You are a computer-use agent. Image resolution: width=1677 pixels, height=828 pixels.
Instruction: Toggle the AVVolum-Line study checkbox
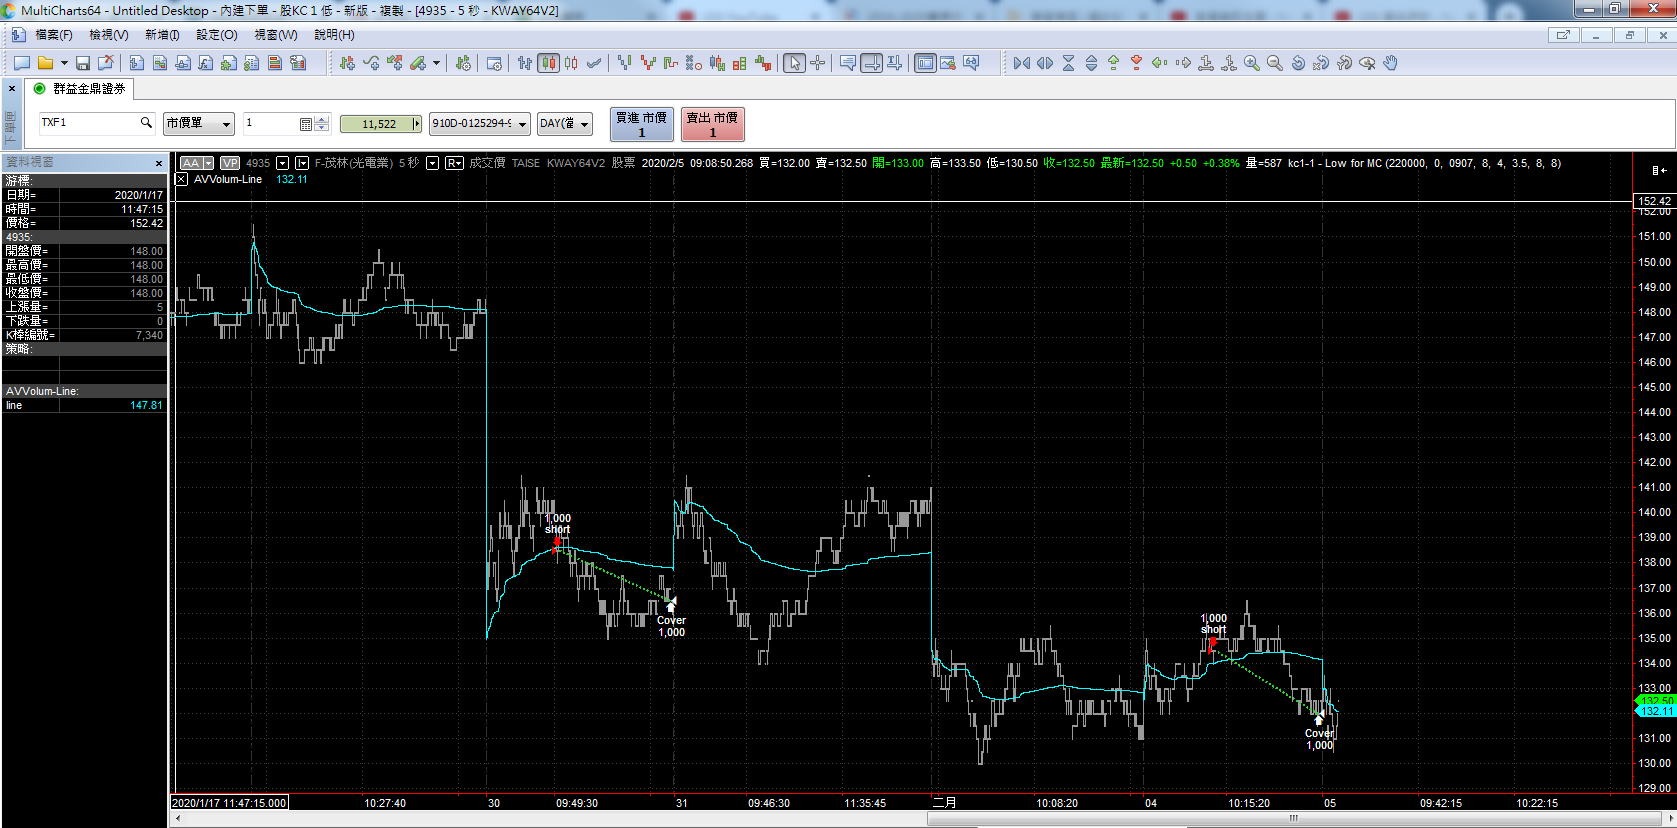point(181,180)
